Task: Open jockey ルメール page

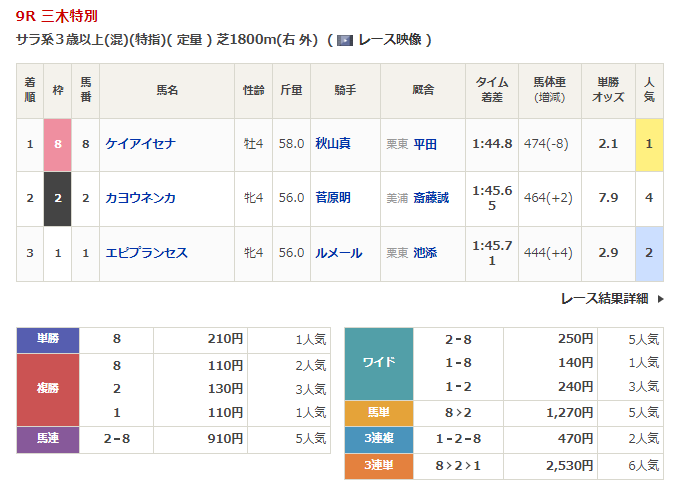Action: coord(339,253)
